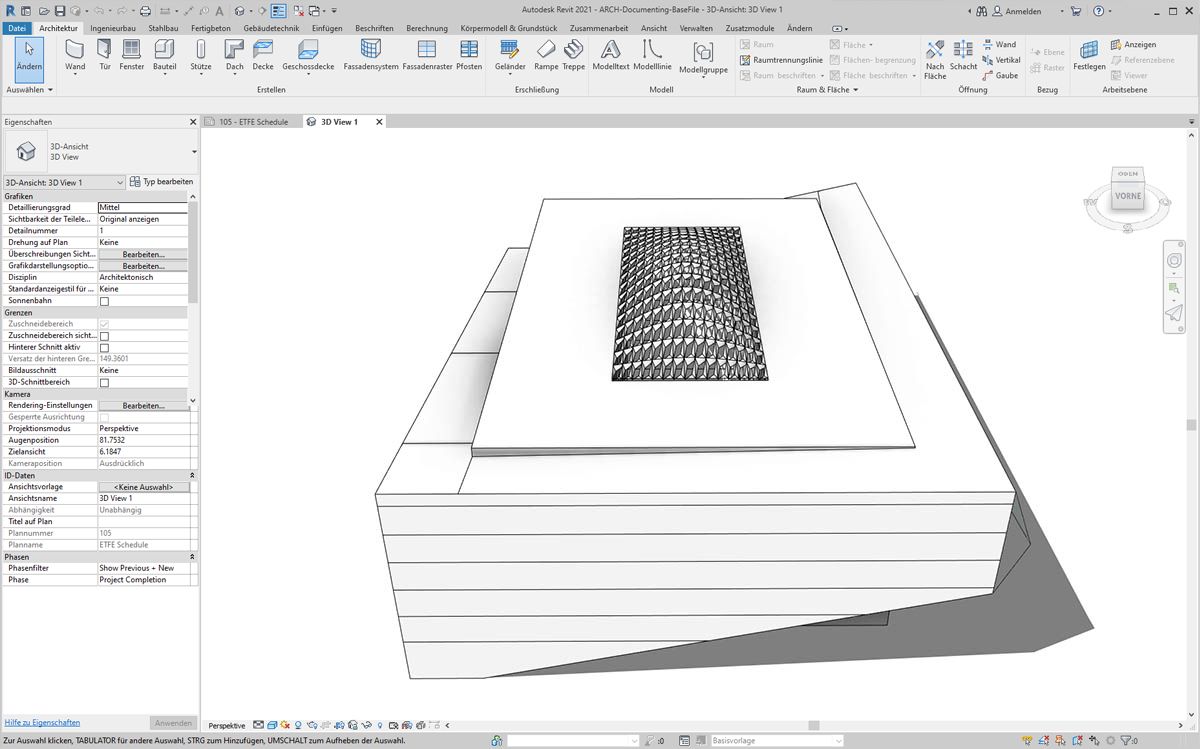Screen dimensions: 1200x749
Task: Select the Fassadensystem tool
Action: pyautogui.click(x=371, y=55)
